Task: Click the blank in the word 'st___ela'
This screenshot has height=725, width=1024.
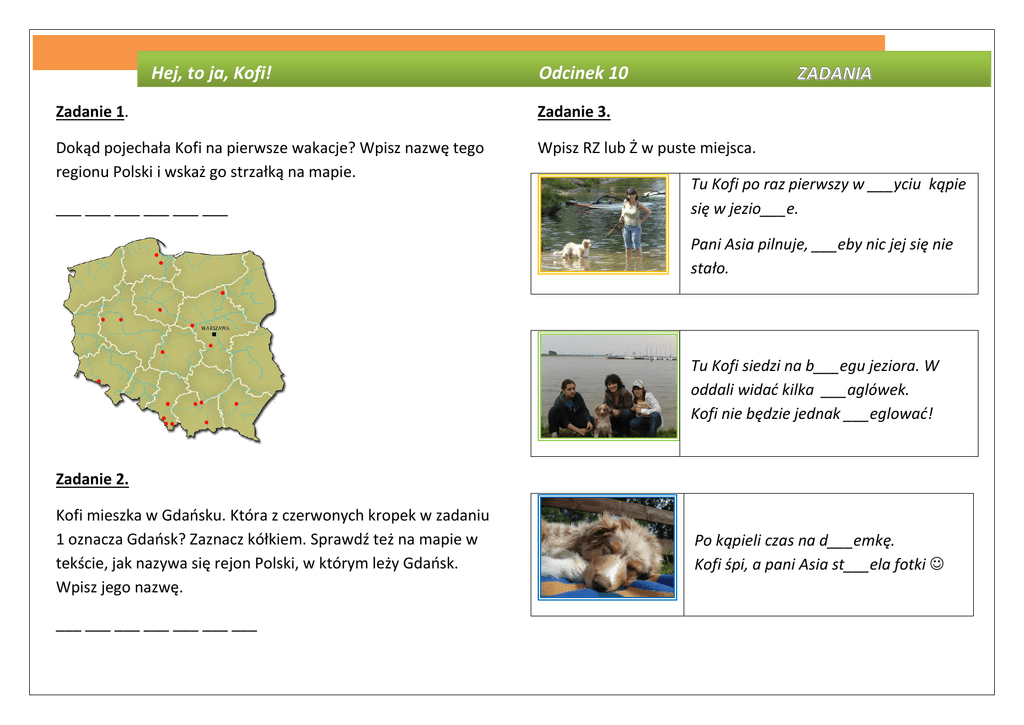Action: (x=856, y=565)
